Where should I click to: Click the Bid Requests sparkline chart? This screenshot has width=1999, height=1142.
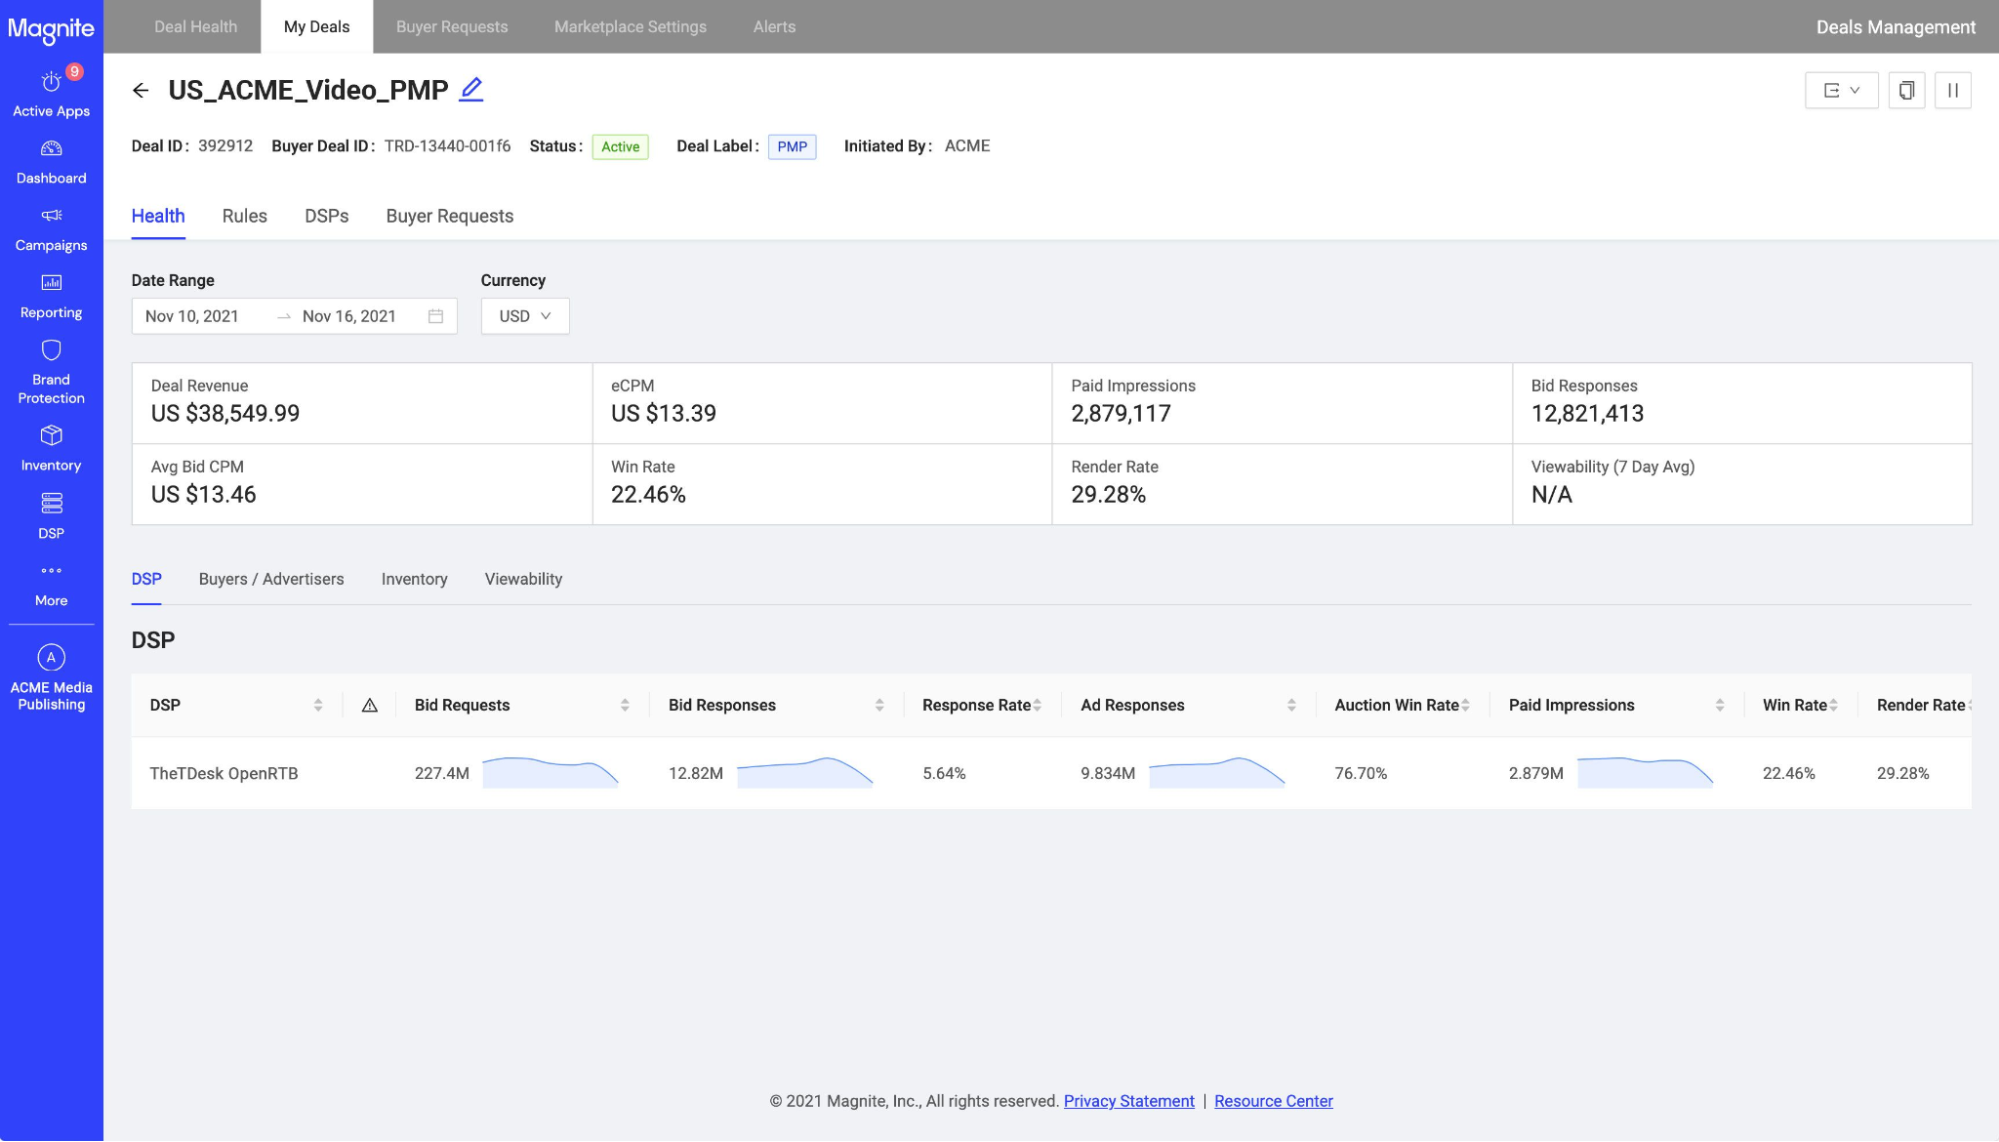[550, 773]
